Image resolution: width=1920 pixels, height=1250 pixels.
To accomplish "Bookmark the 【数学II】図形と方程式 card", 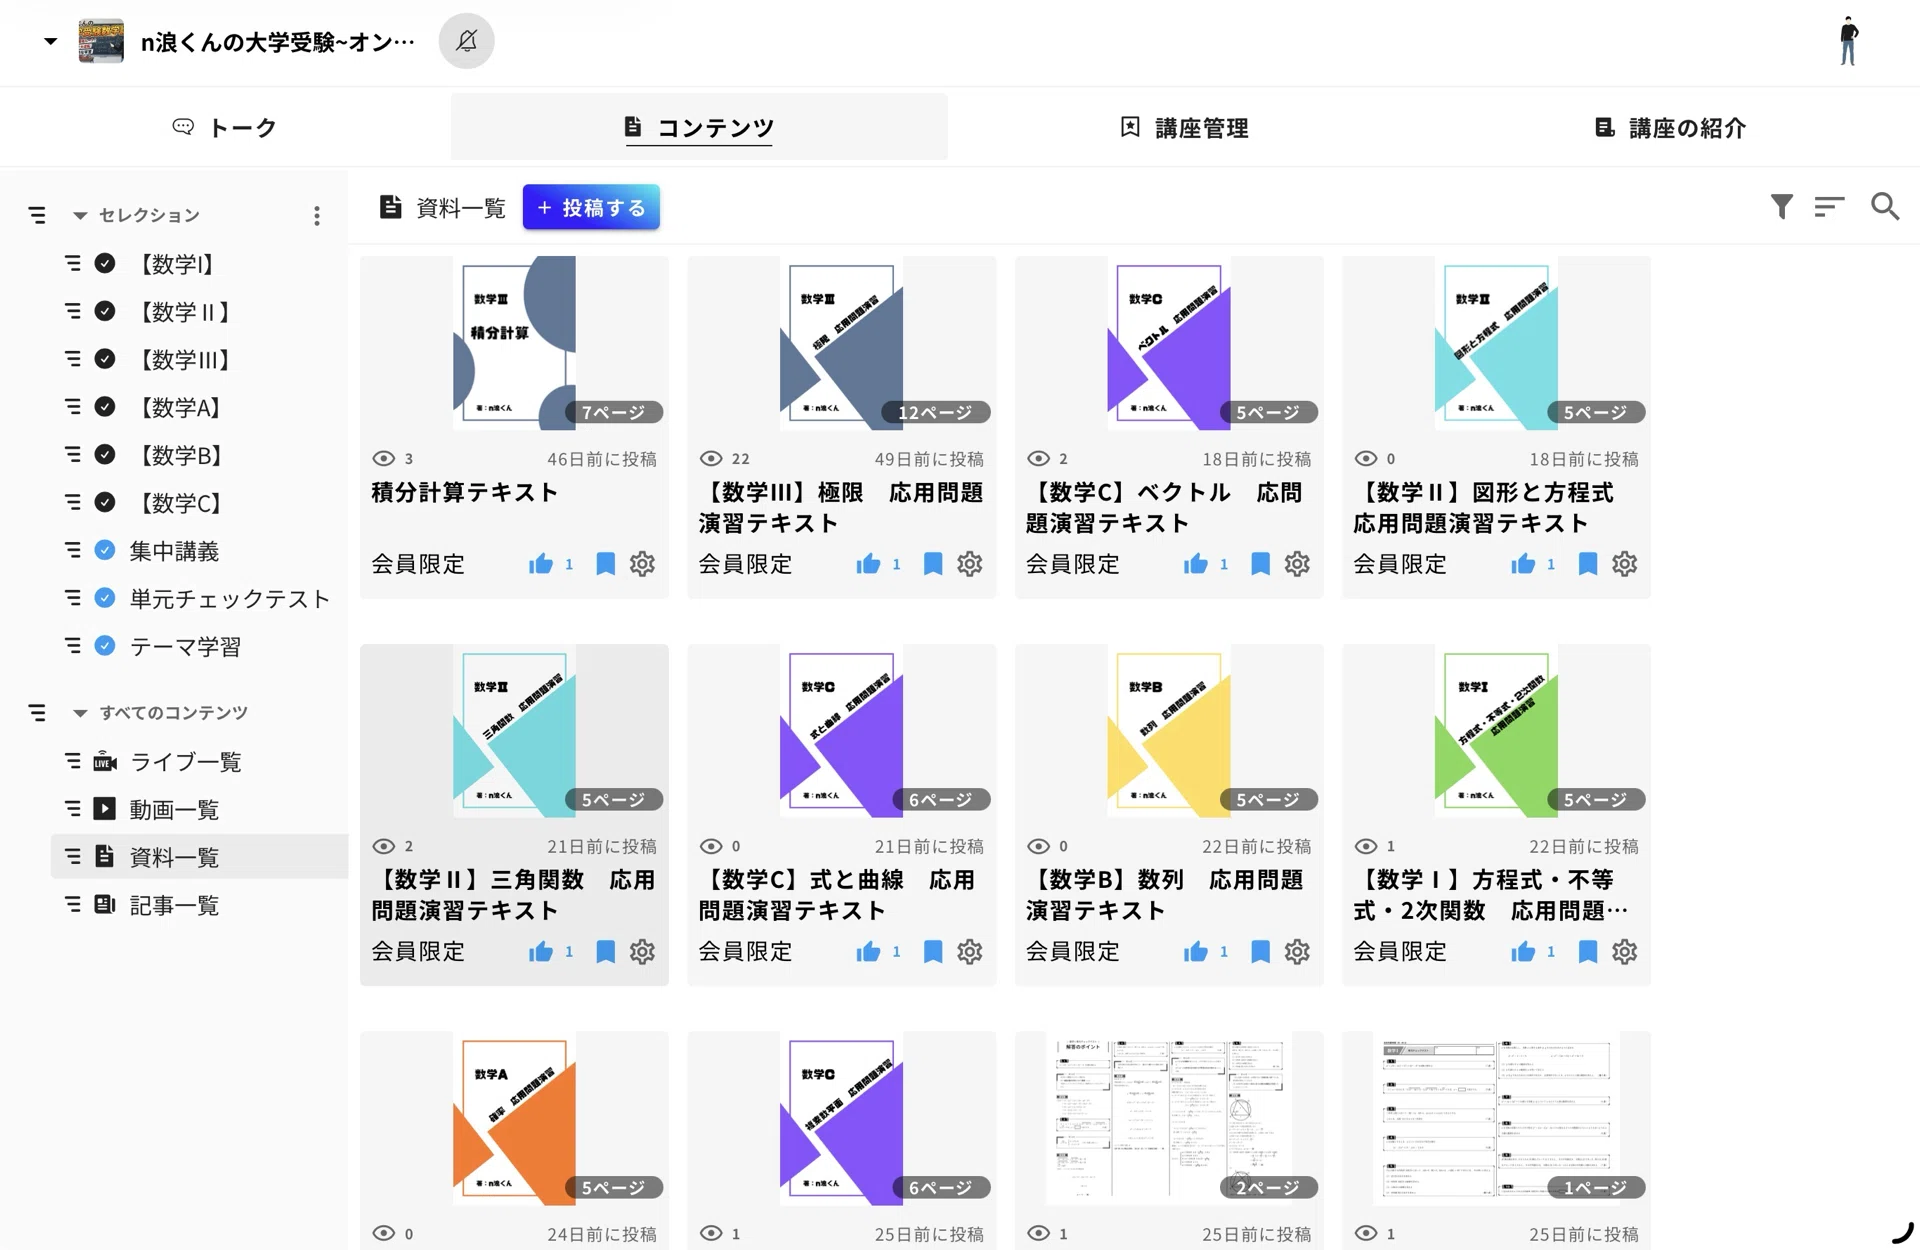I will coord(1587,564).
